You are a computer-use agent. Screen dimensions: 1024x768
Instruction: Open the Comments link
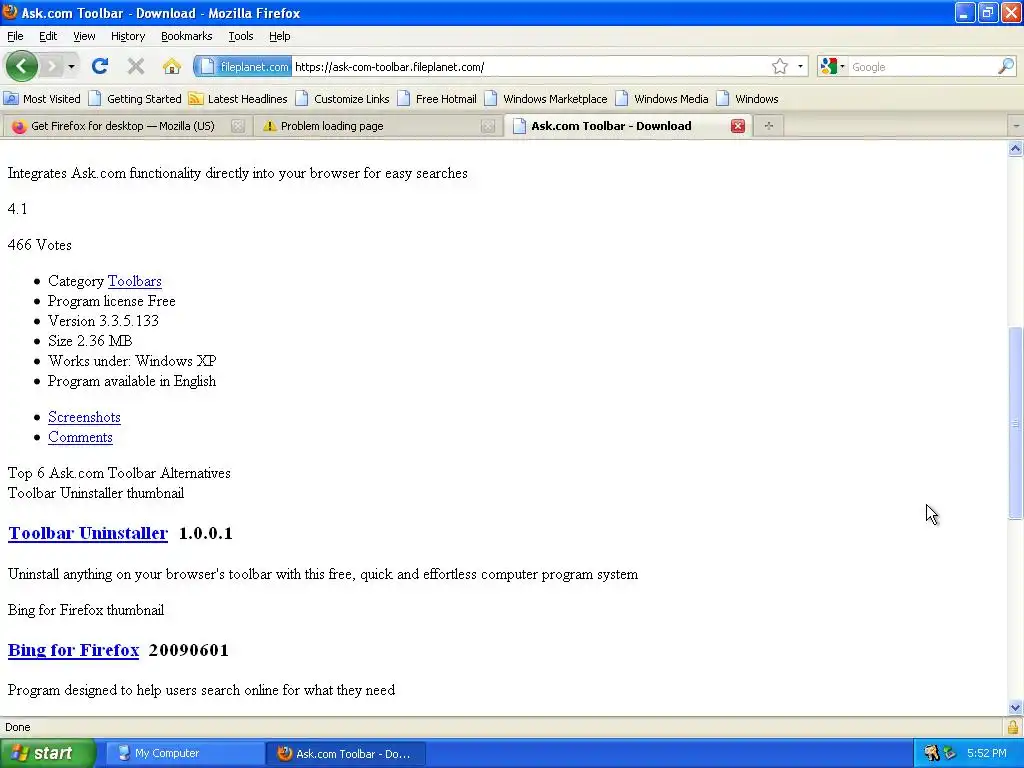click(80, 437)
